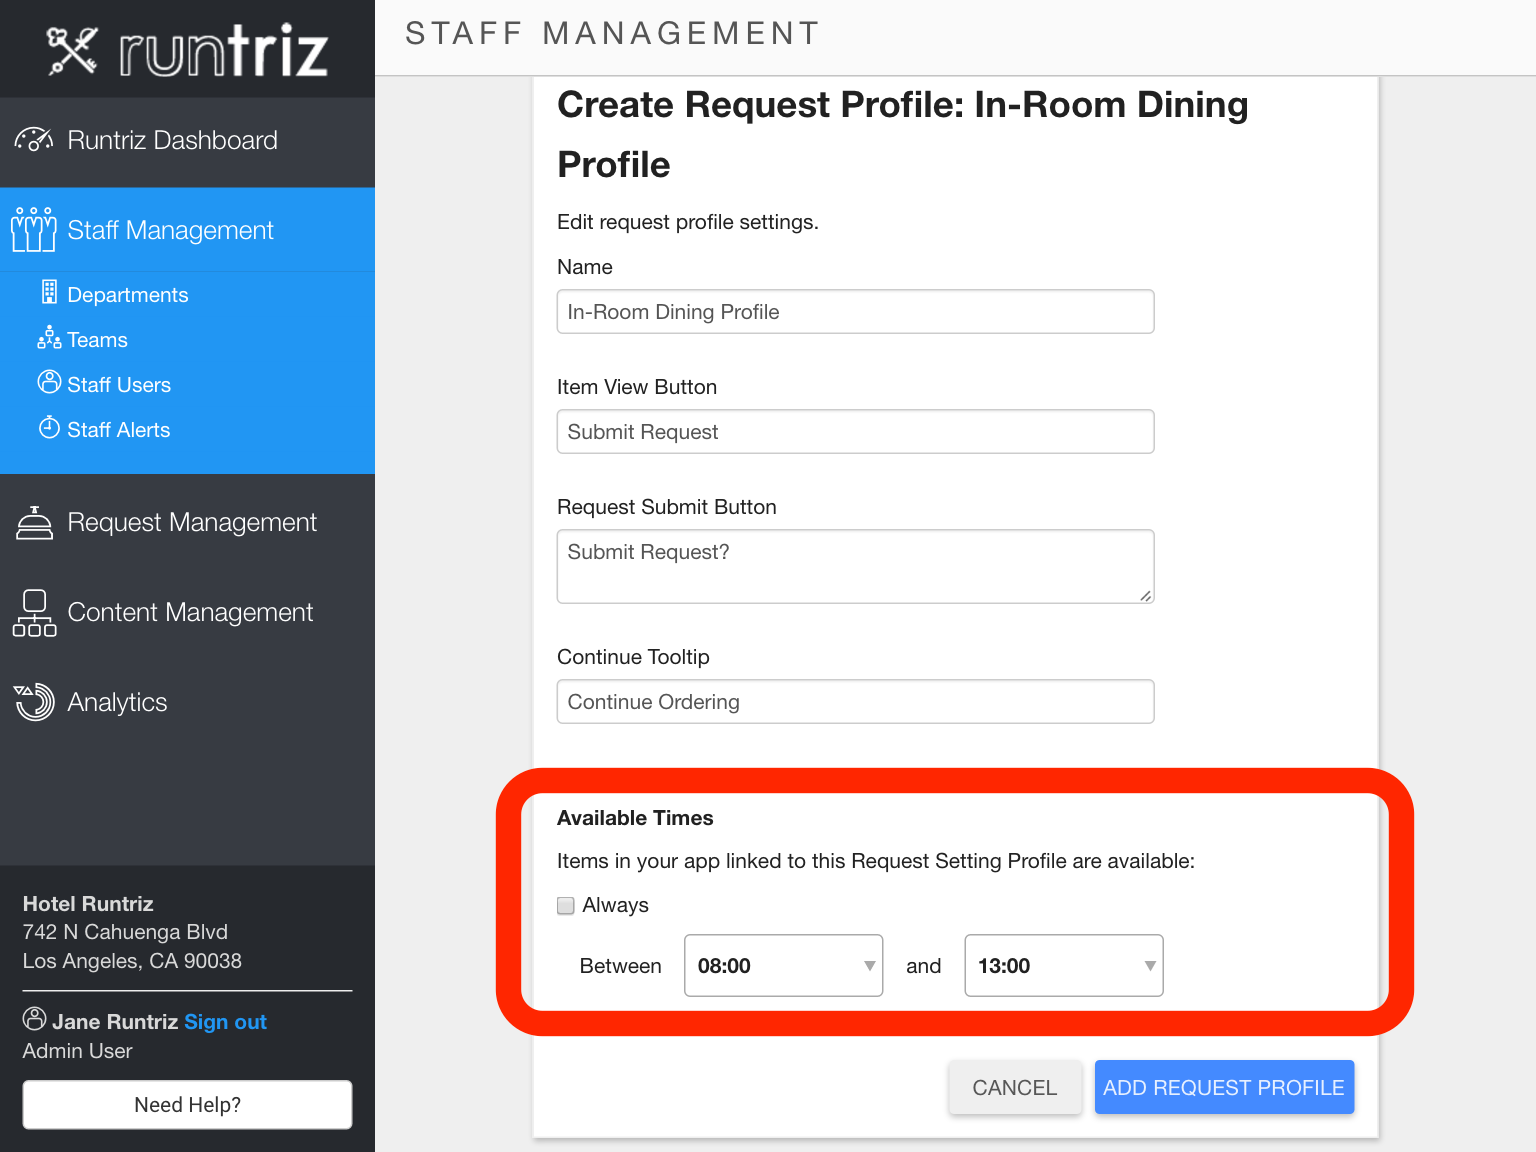Open the 13:00 end time dropdown
Image resolution: width=1536 pixels, height=1152 pixels.
pos(1063,965)
